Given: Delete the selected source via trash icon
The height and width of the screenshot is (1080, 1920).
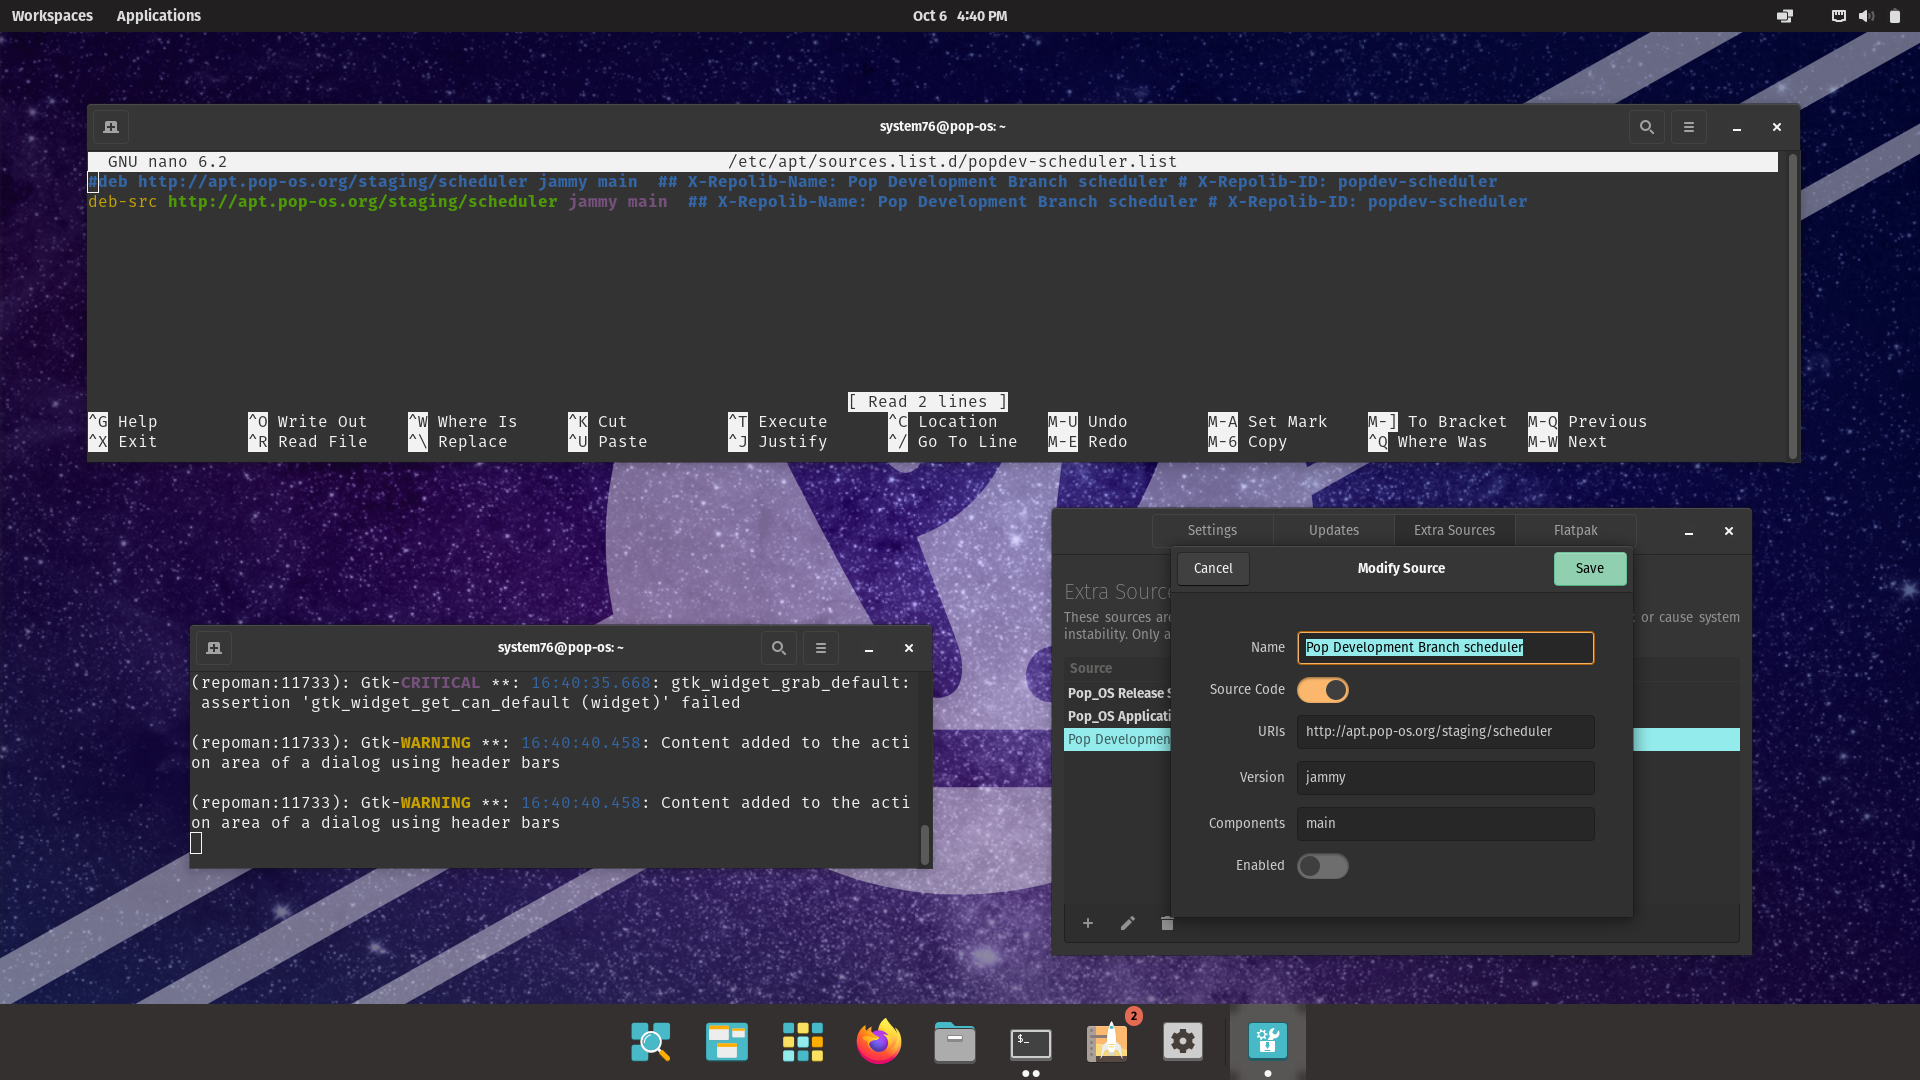Looking at the screenshot, I should point(1167,923).
